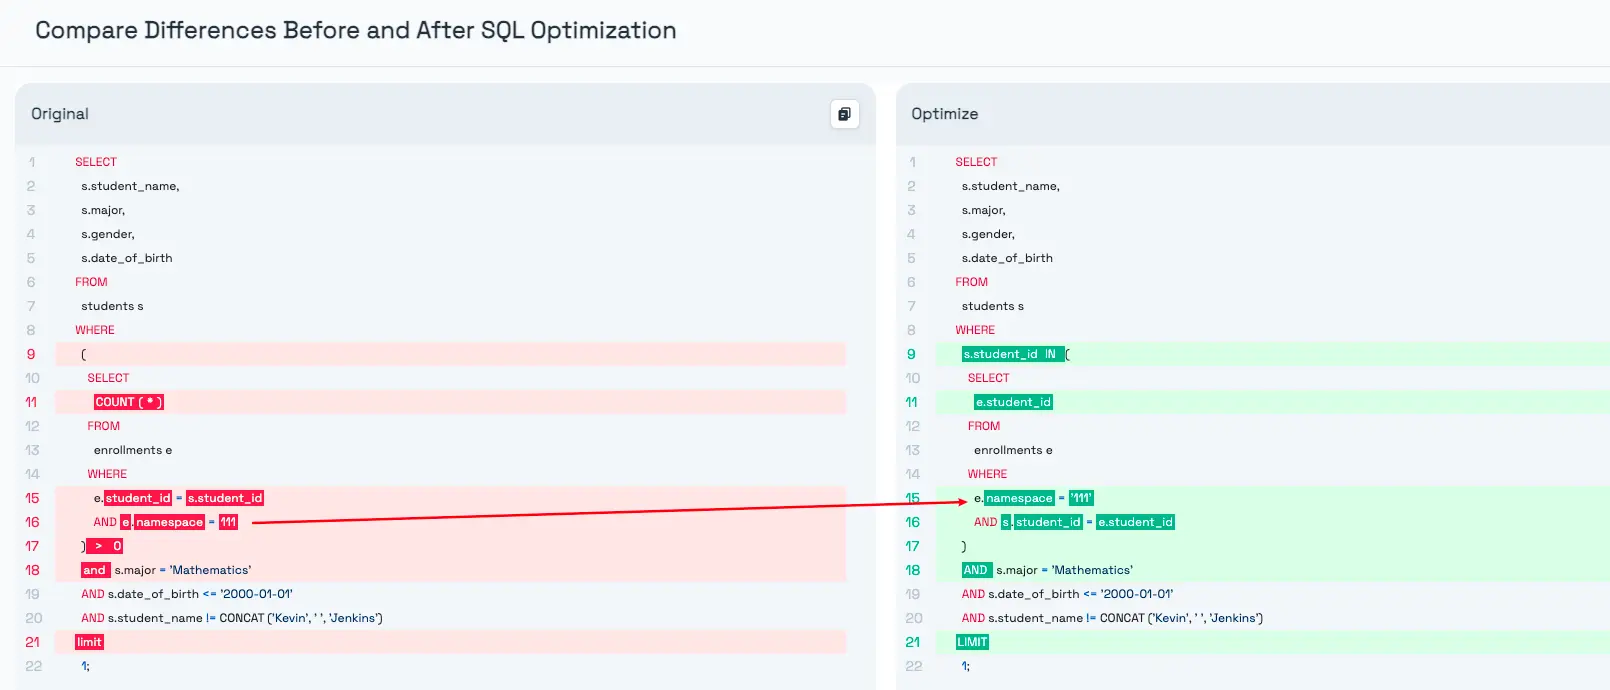Click the 'Original' panel heading
The height and width of the screenshot is (690, 1610).
60,114
